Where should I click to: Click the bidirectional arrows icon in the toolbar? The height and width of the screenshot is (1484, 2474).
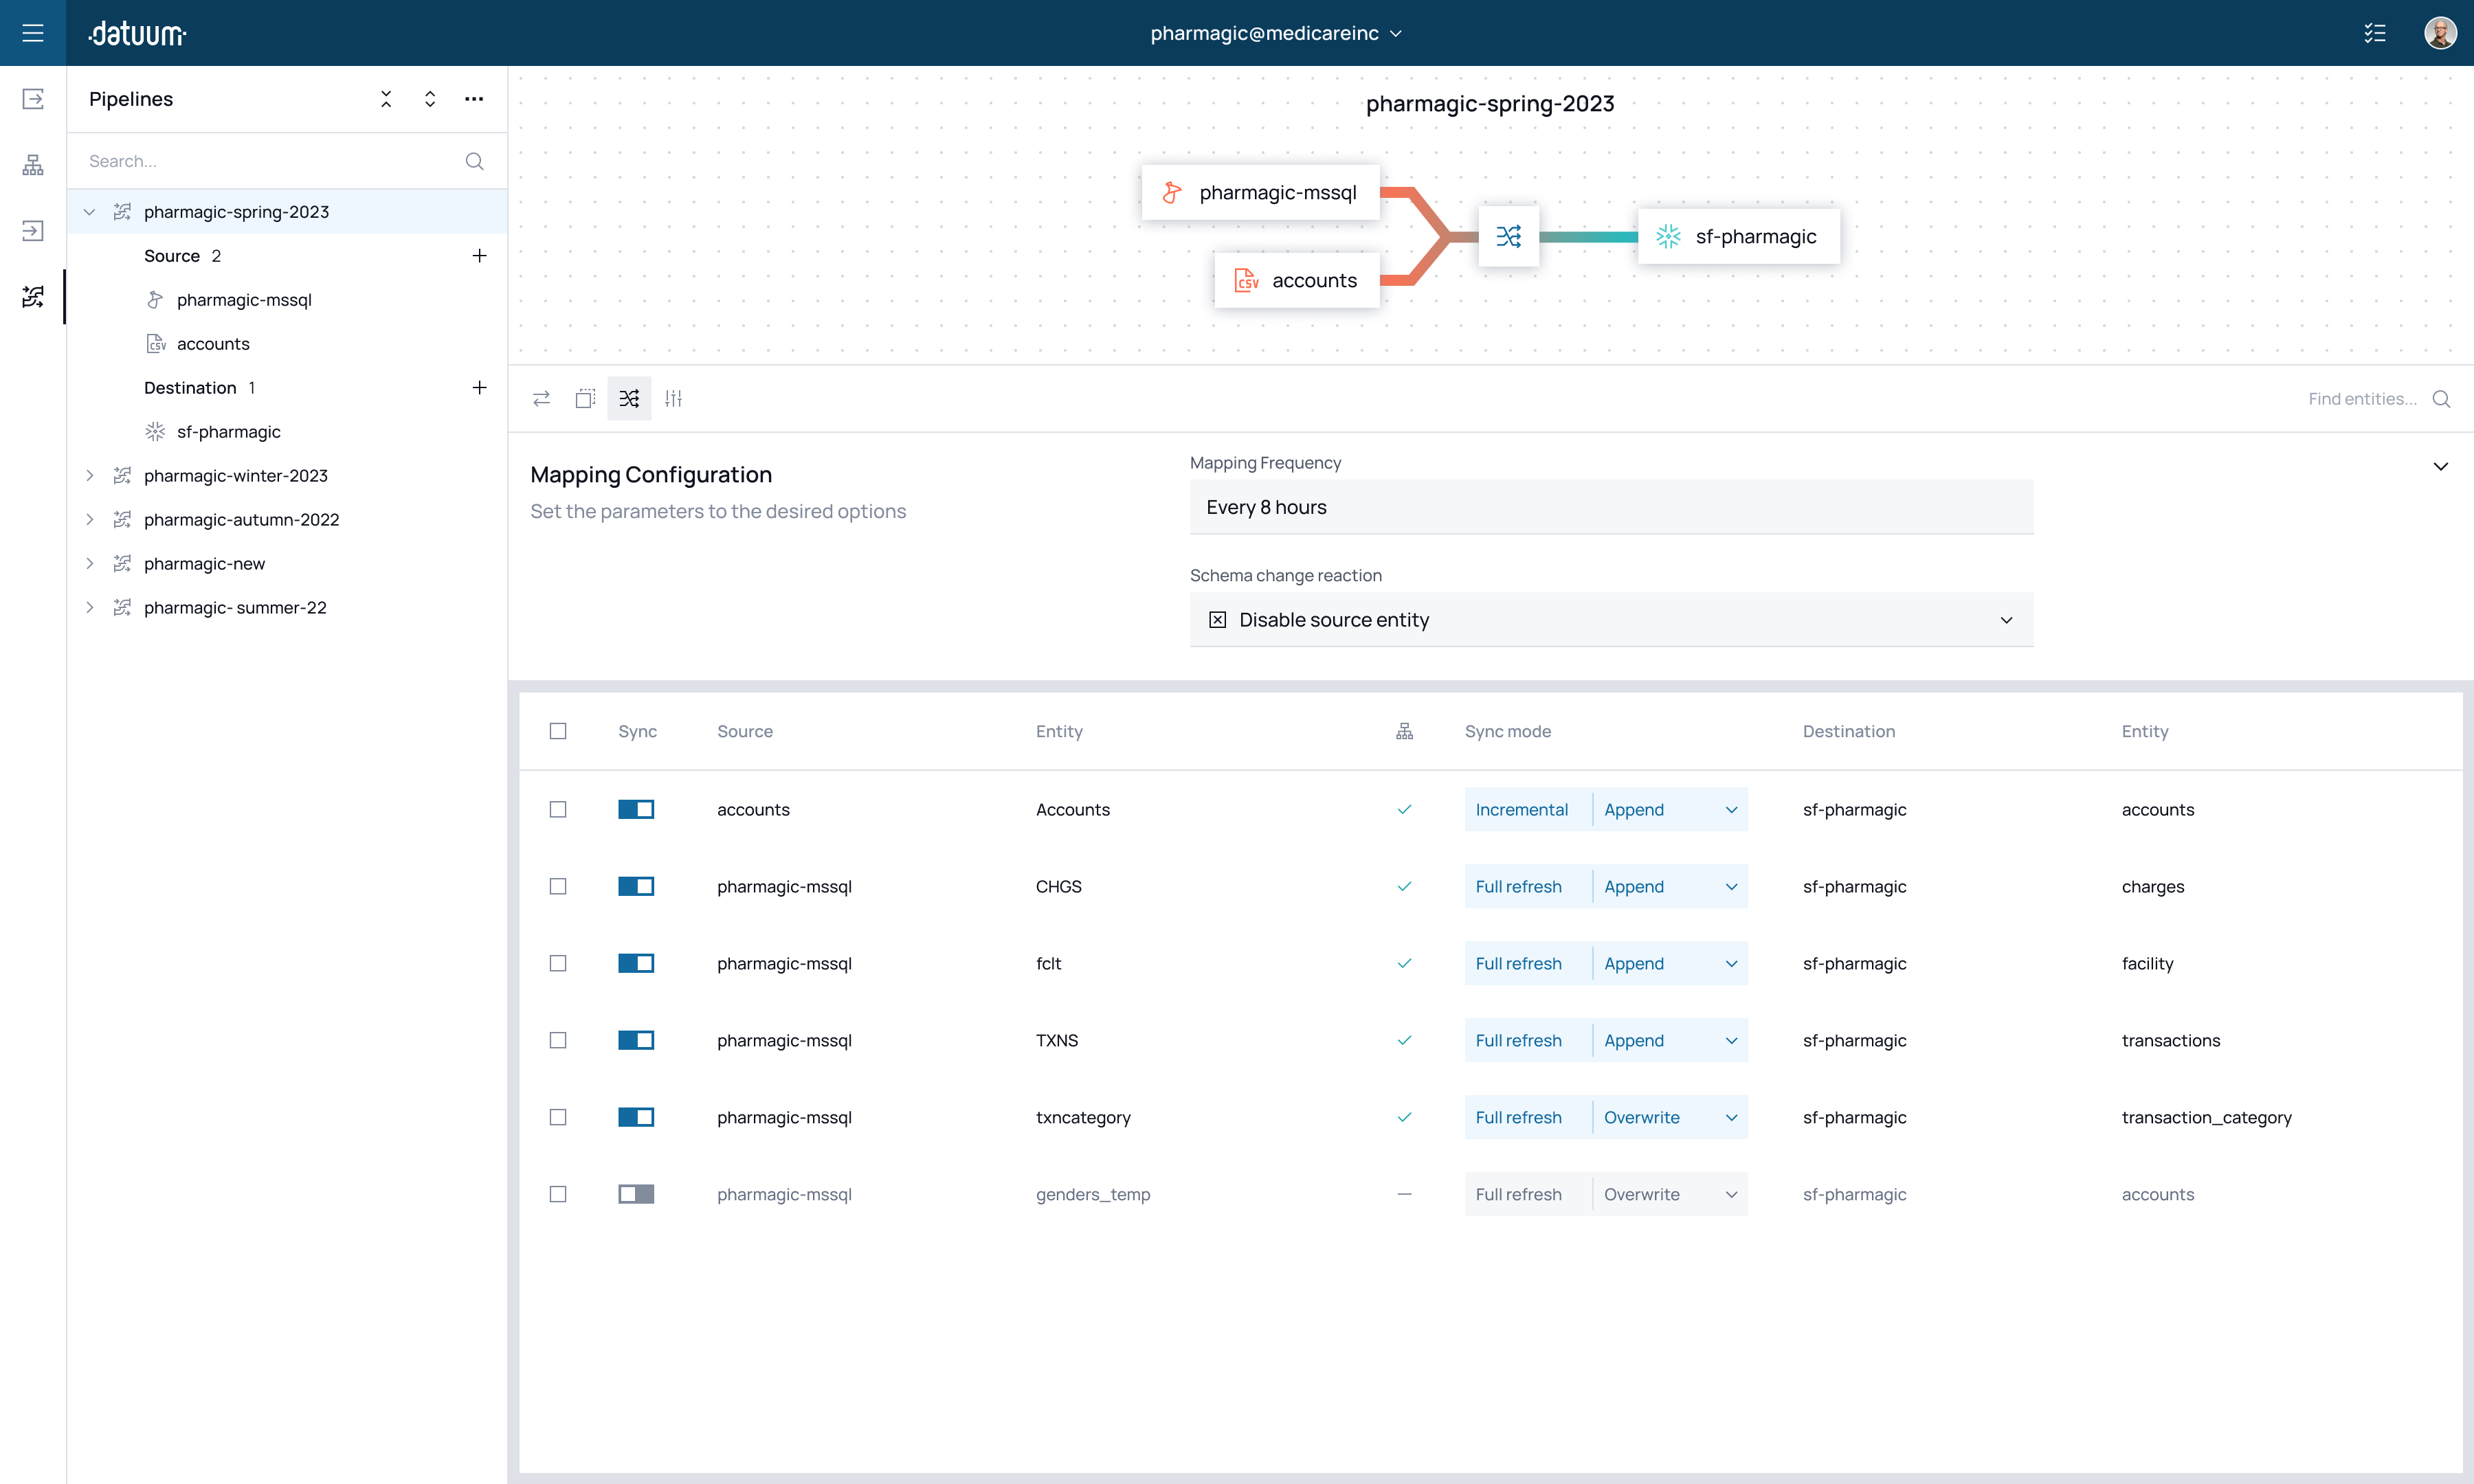[x=541, y=398]
